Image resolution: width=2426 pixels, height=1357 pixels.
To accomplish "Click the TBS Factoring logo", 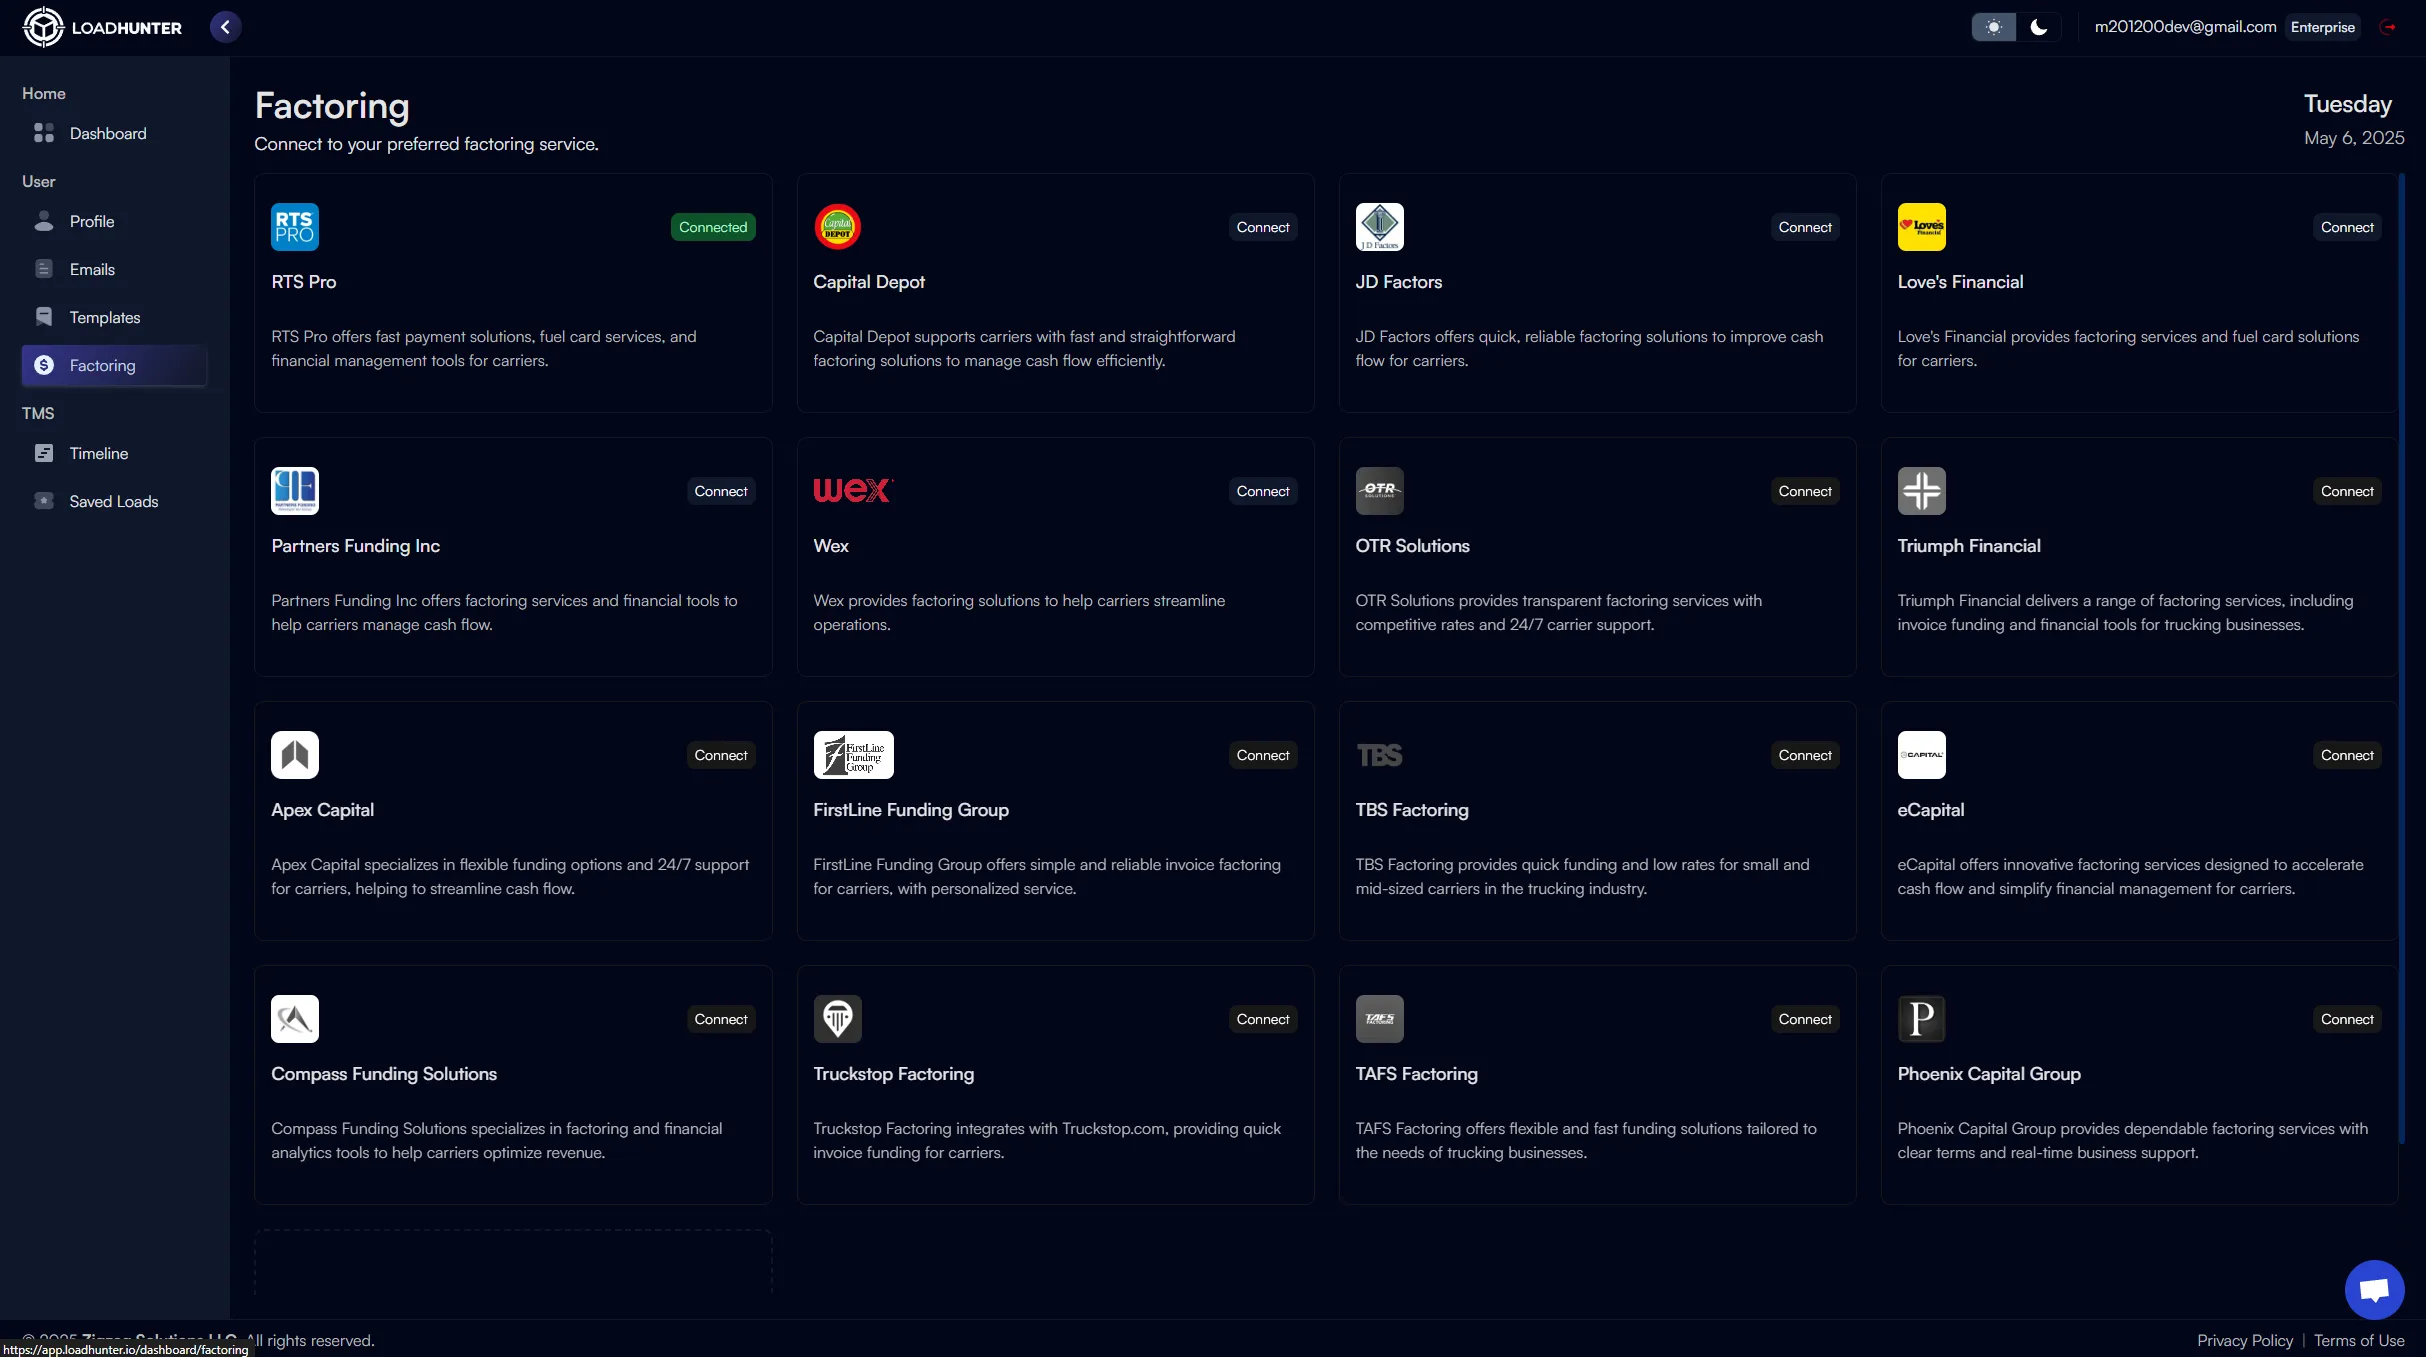I will tap(1379, 755).
